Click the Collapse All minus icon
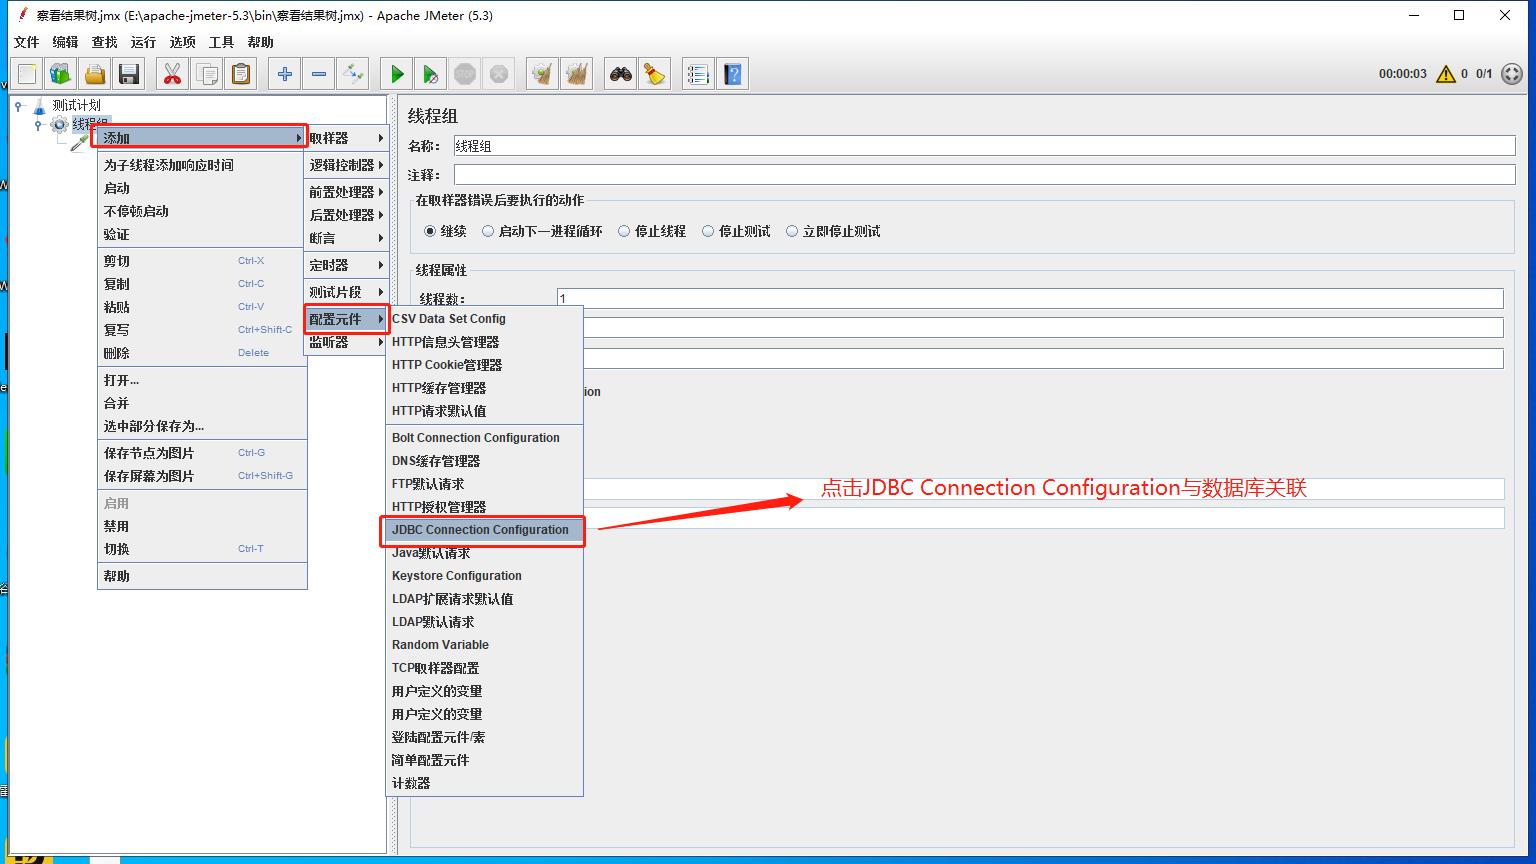Image resolution: width=1536 pixels, height=864 pixels. point(319,74)
